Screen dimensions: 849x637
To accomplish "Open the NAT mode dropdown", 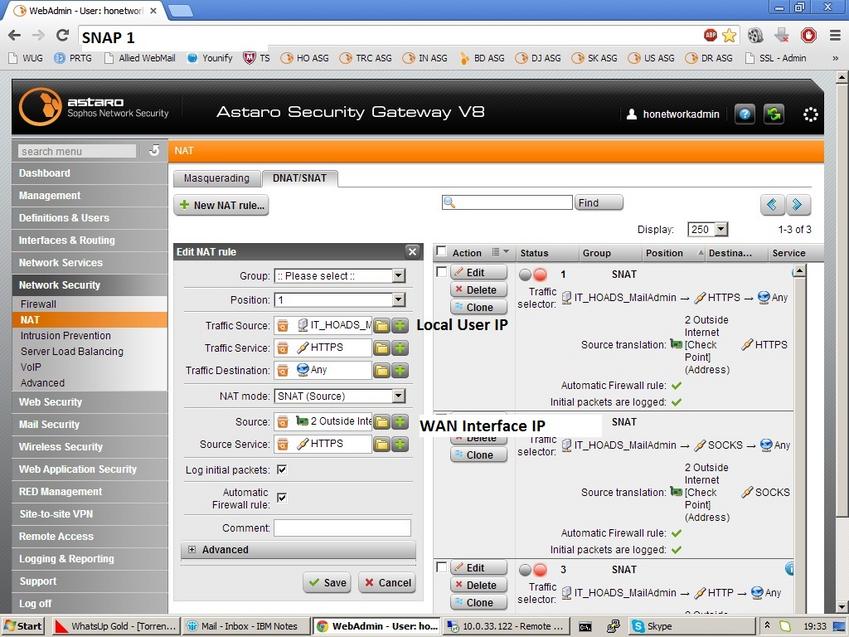I will coord(339,396).
